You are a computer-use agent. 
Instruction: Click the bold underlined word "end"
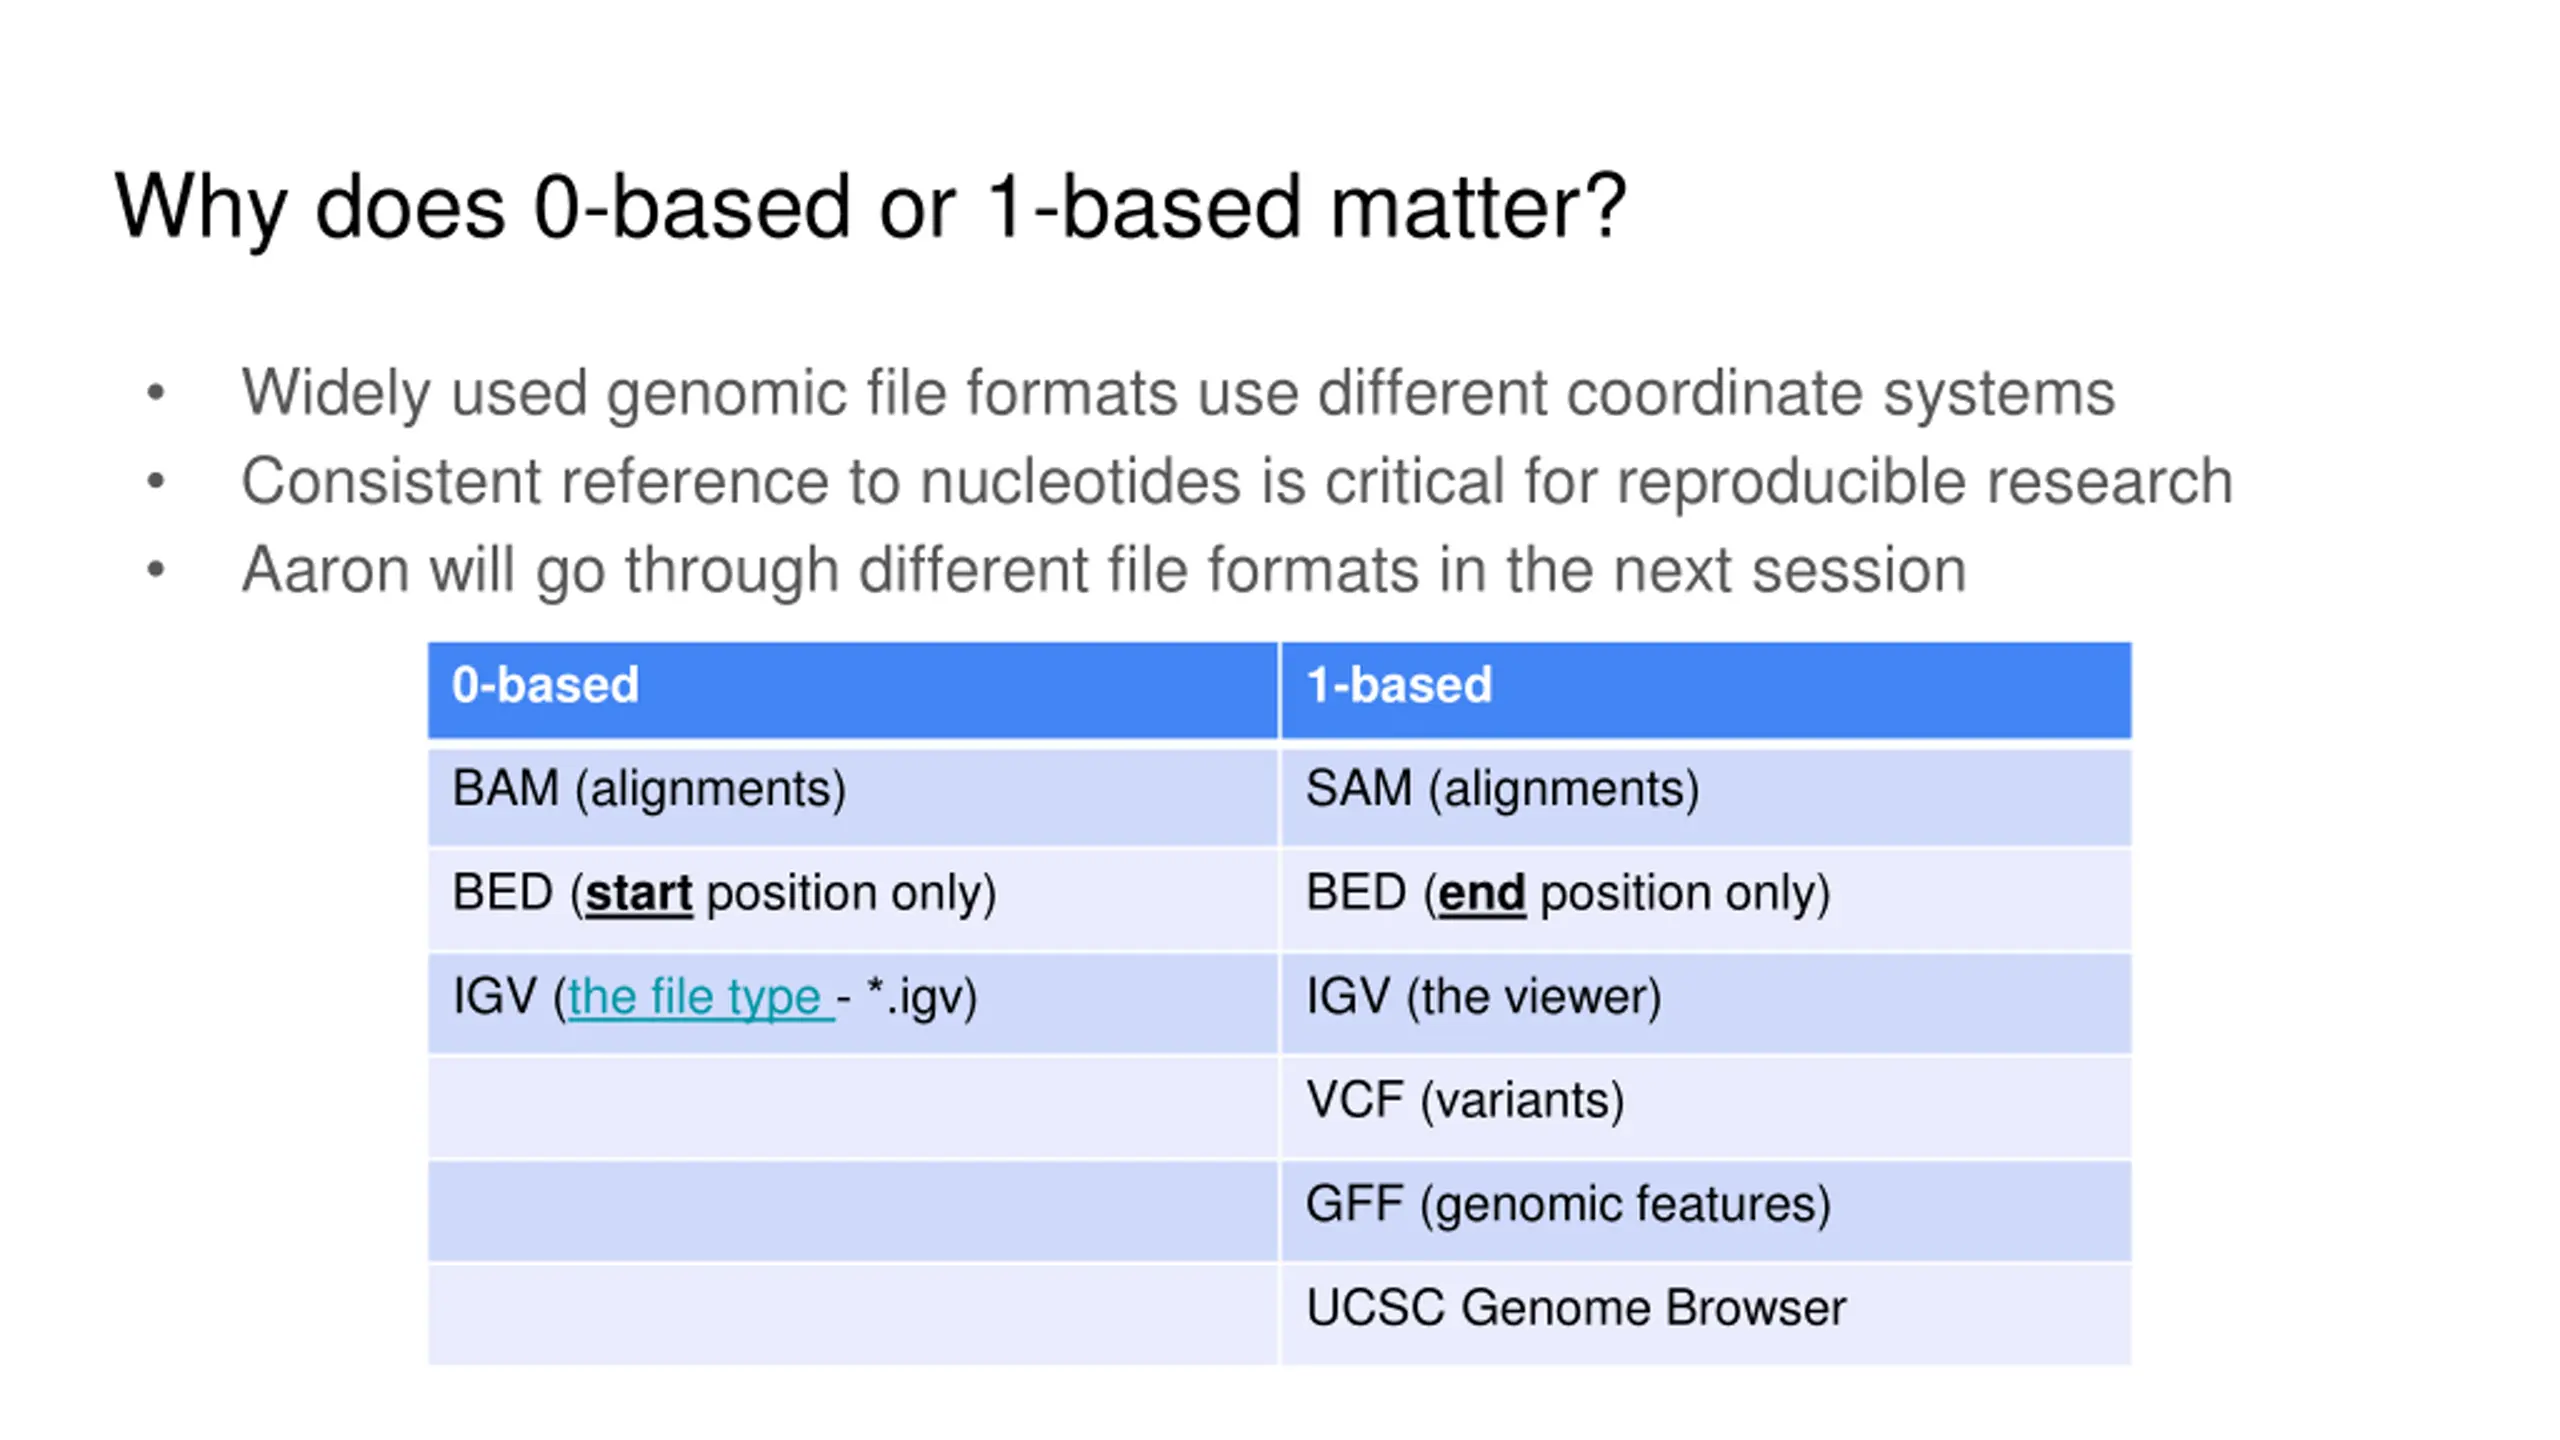tap(1481, 893)
